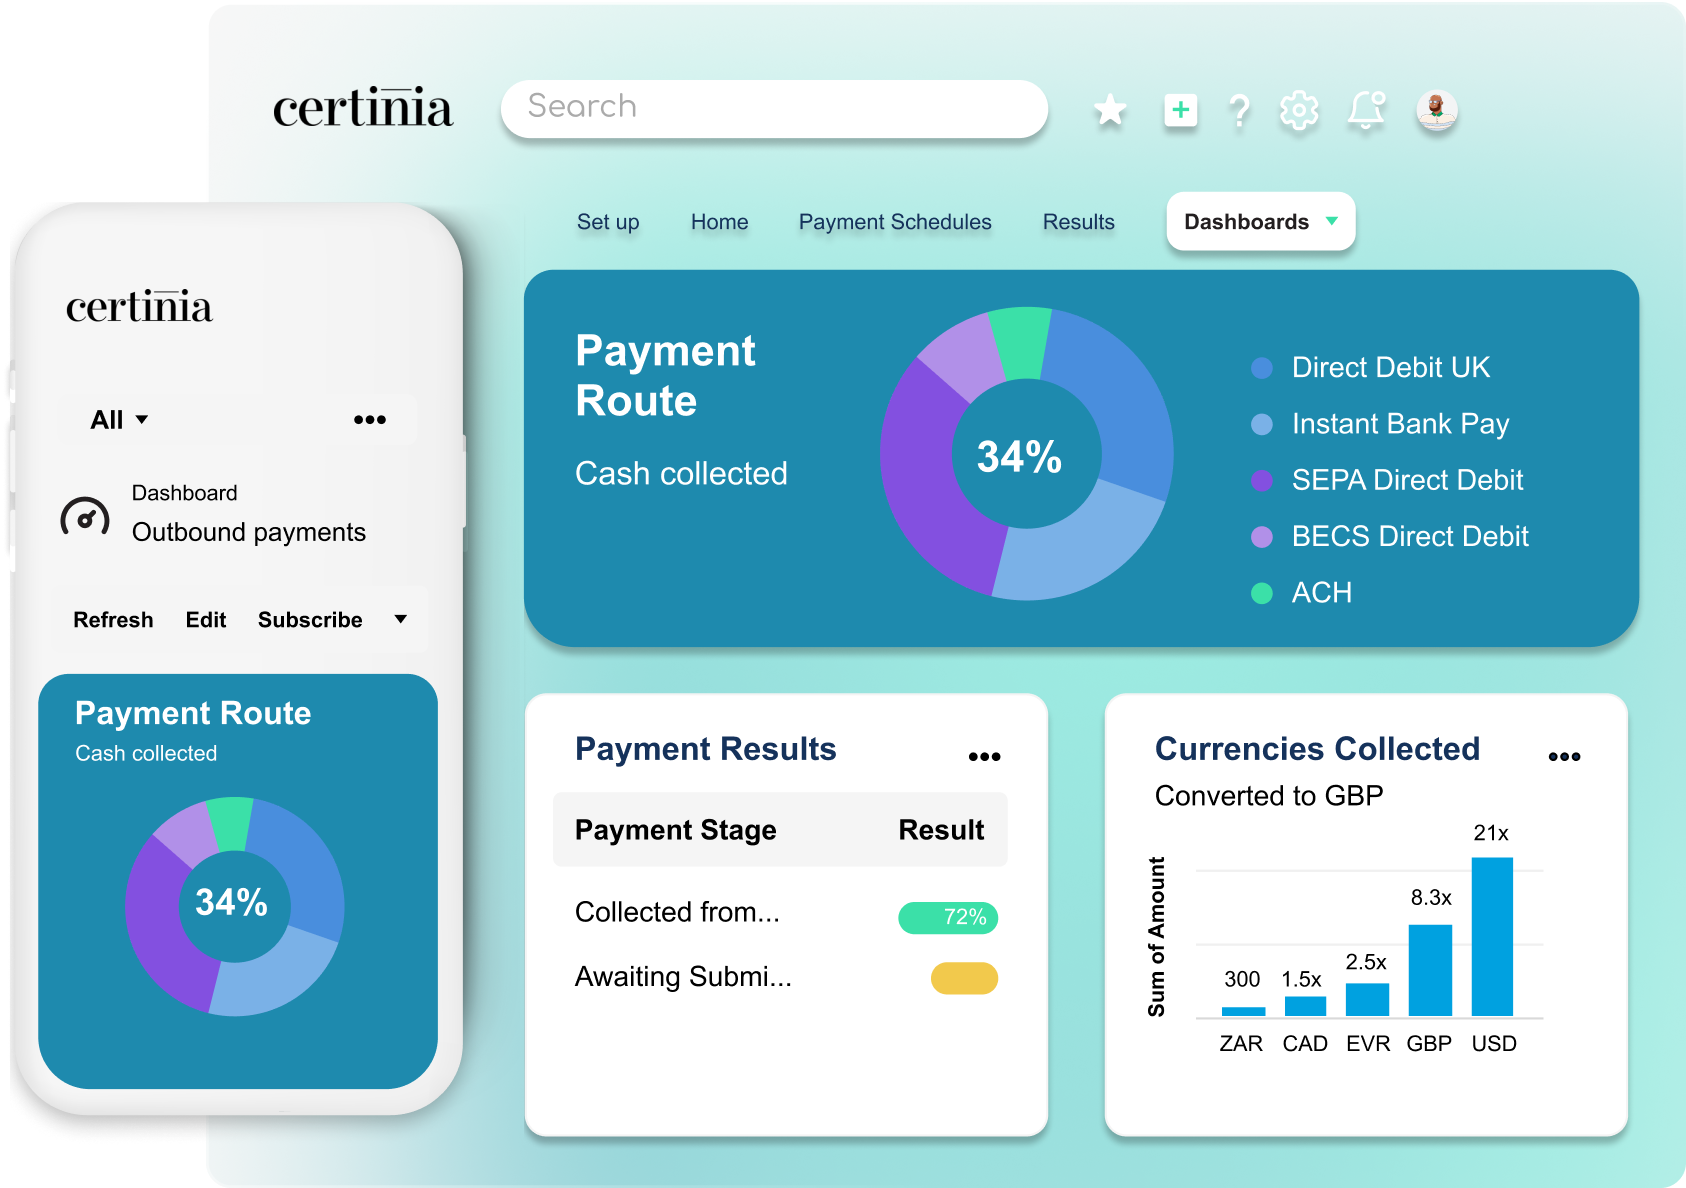Open help via question mark icon

click(1240, 110)
